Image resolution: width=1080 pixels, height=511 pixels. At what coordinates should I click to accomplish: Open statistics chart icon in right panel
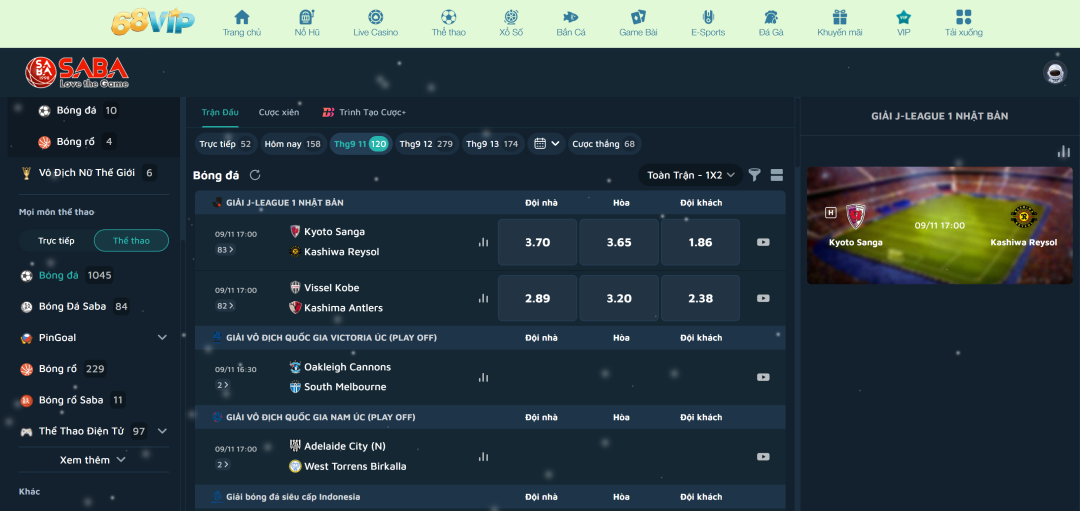(x=1064, y=152)
